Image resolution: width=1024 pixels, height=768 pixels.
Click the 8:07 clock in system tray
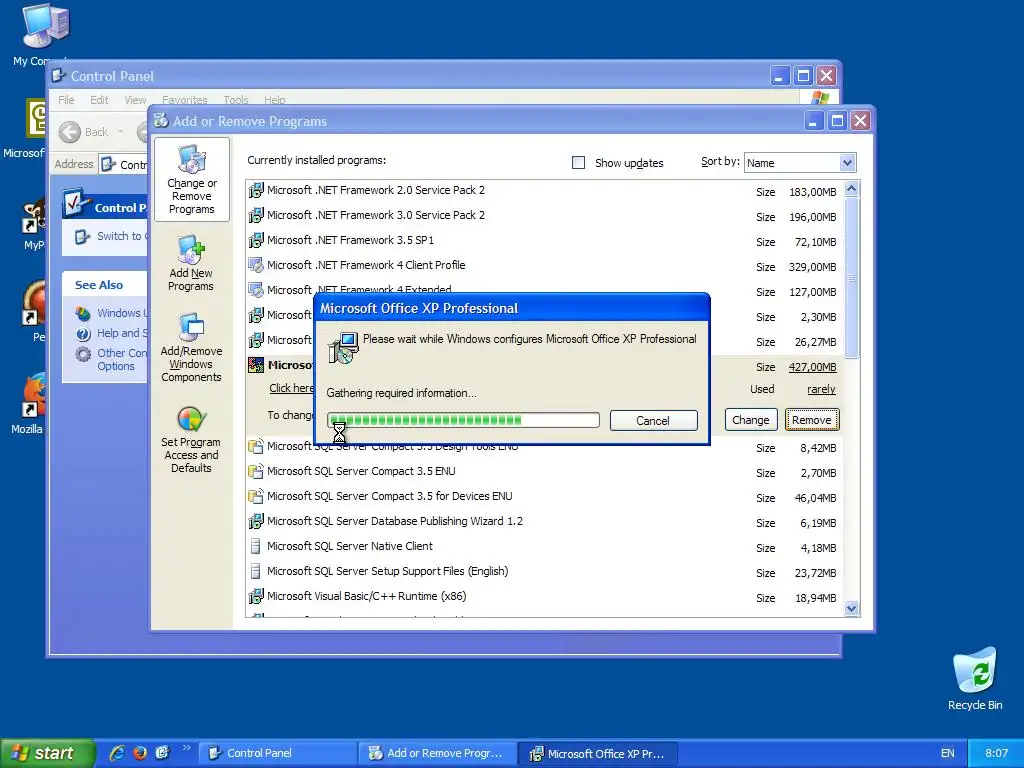(996, 753)
